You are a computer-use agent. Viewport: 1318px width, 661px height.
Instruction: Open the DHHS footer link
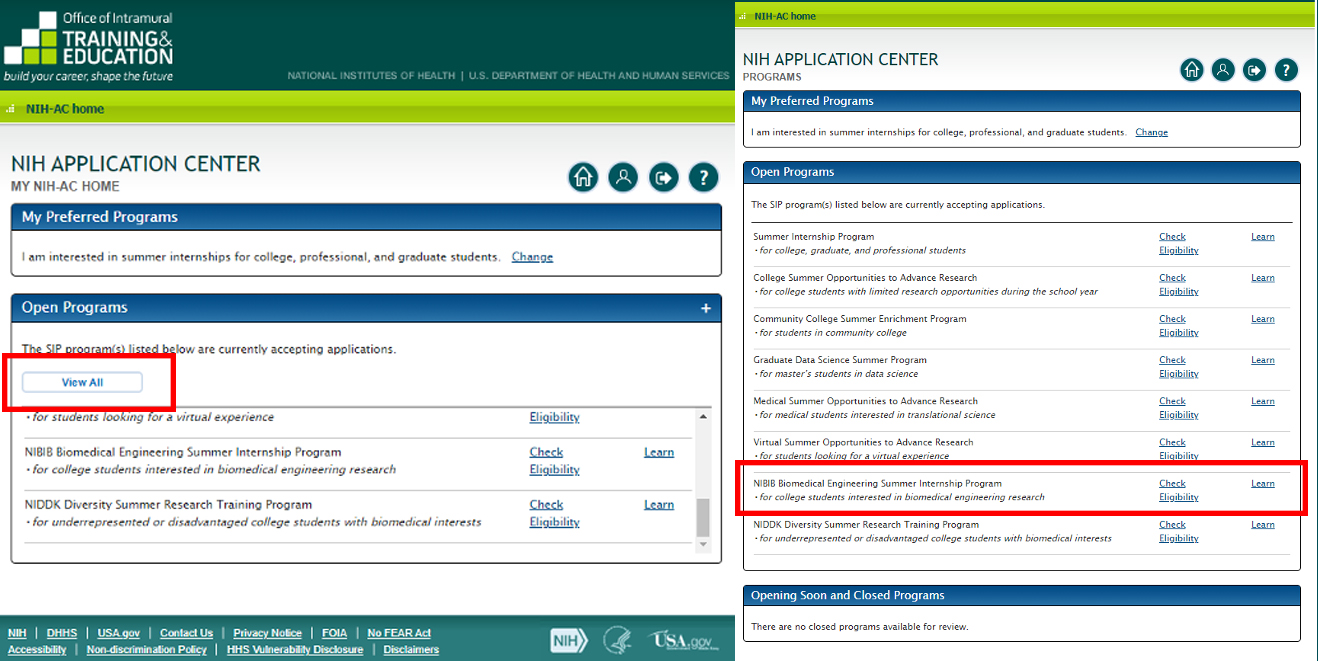(x=62, y=633)
